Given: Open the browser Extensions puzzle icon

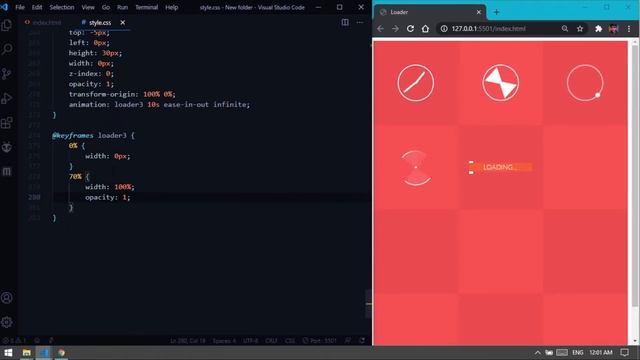Looking at the screenshot, I should click(x=598, y=29).
